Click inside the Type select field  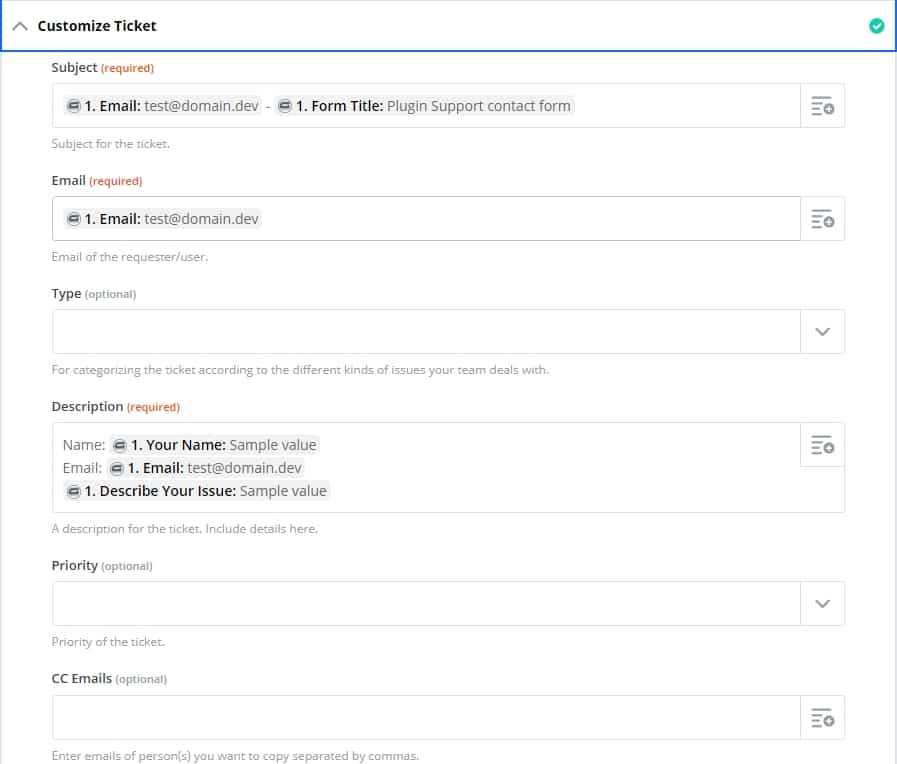click(425, 332)
